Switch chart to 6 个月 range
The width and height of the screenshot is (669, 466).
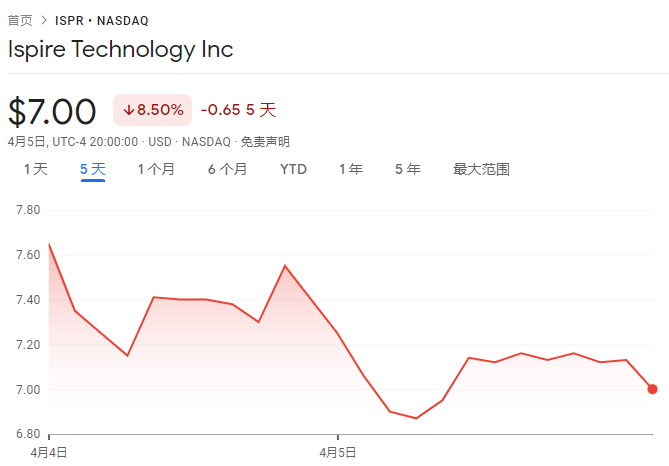click(x=227, y=169)
